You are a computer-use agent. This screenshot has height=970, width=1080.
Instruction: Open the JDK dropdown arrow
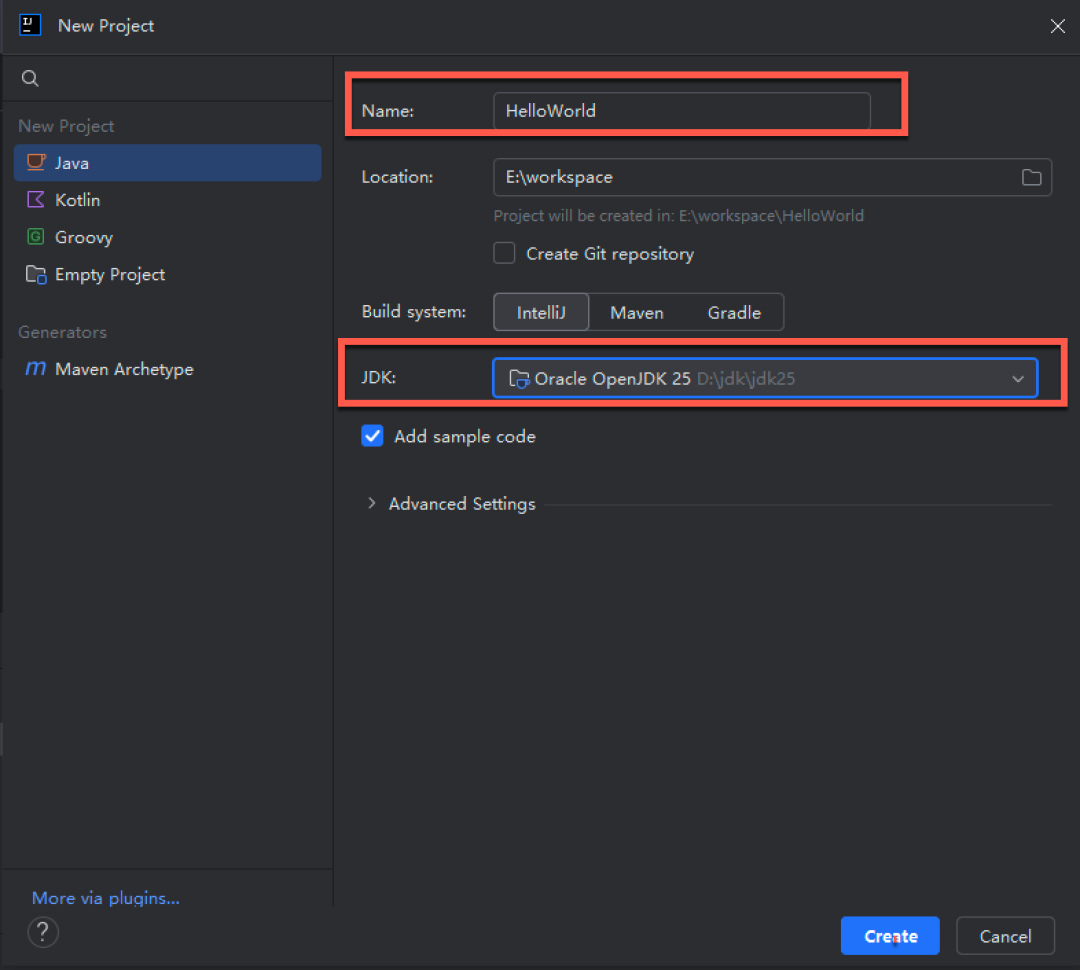coord(1017,379)
